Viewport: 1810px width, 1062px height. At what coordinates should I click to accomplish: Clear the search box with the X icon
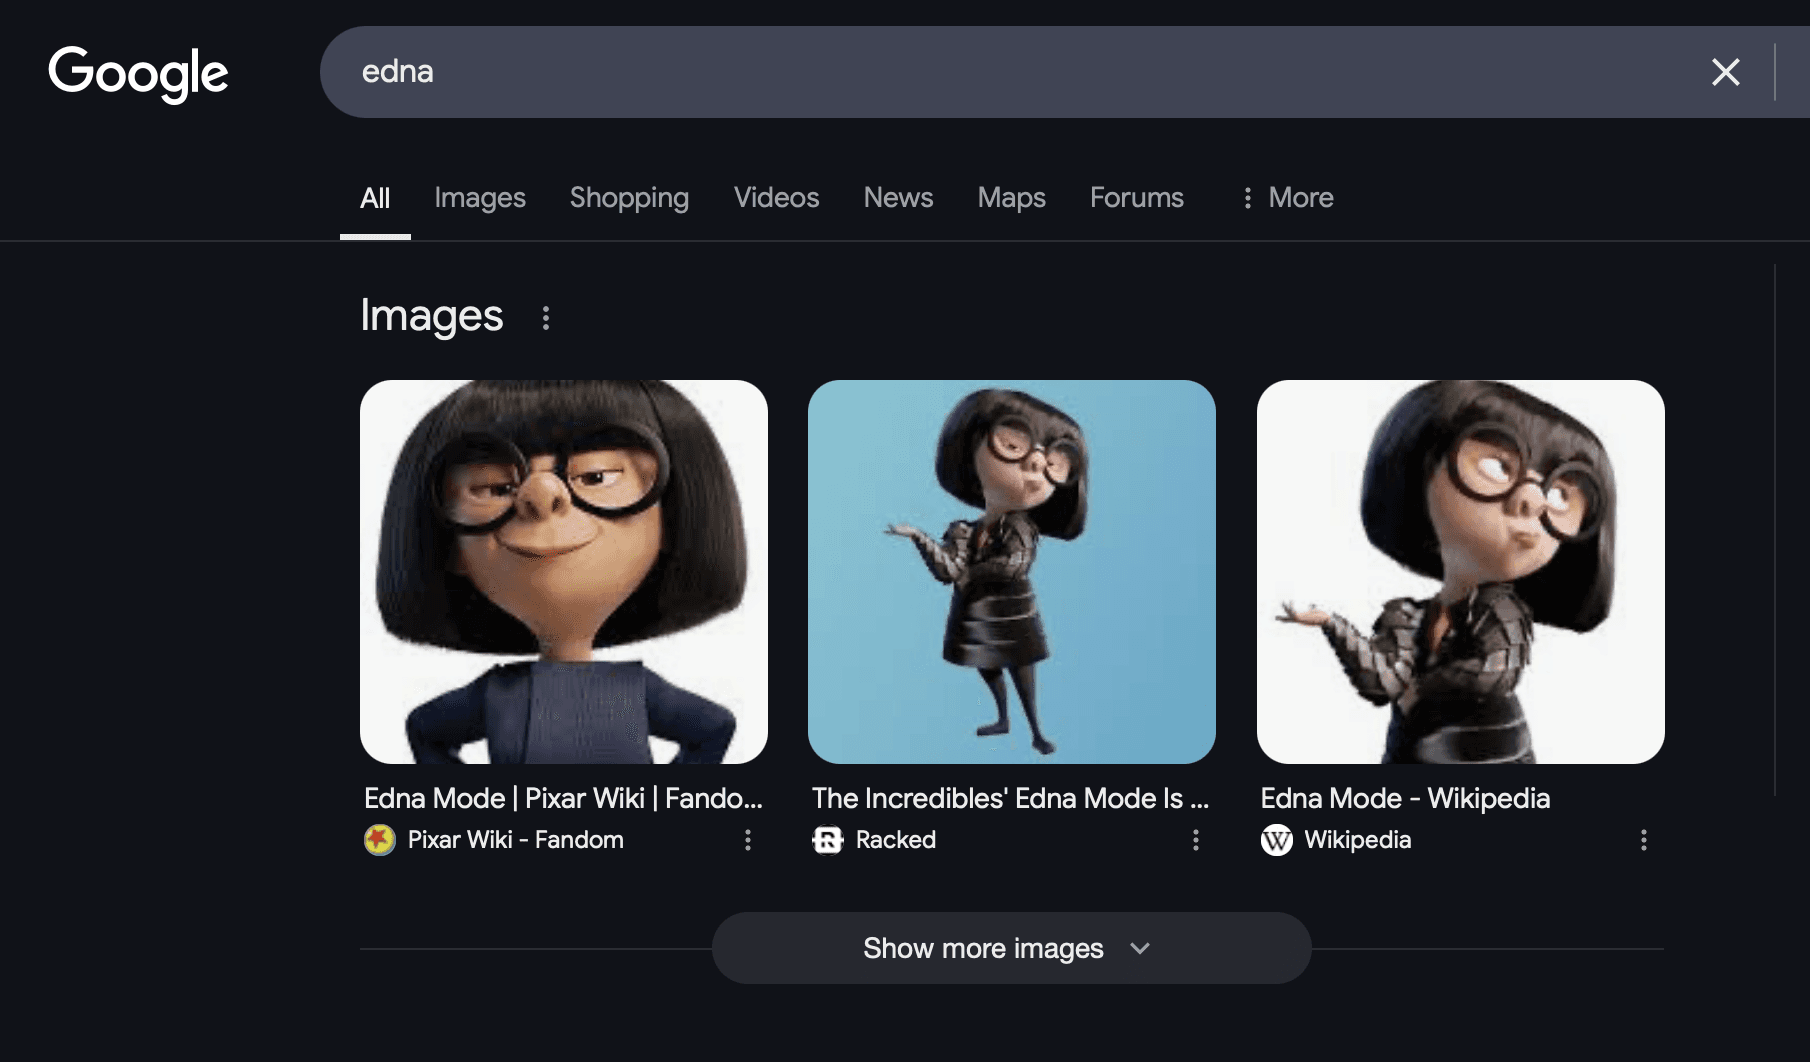pos(1725,72)
